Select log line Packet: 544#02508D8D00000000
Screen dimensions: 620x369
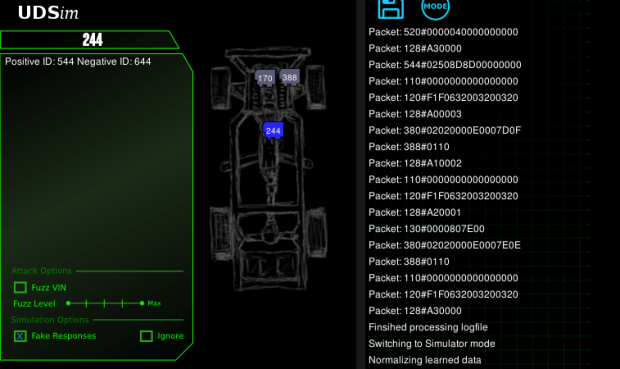click(445, 65)
